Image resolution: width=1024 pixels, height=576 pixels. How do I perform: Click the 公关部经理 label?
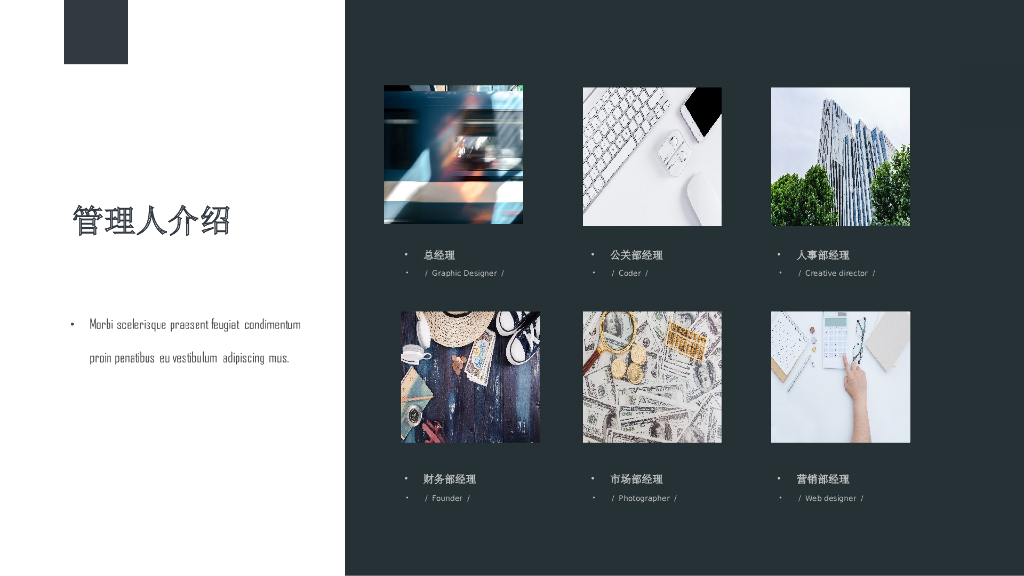click(x=637, y=255)
